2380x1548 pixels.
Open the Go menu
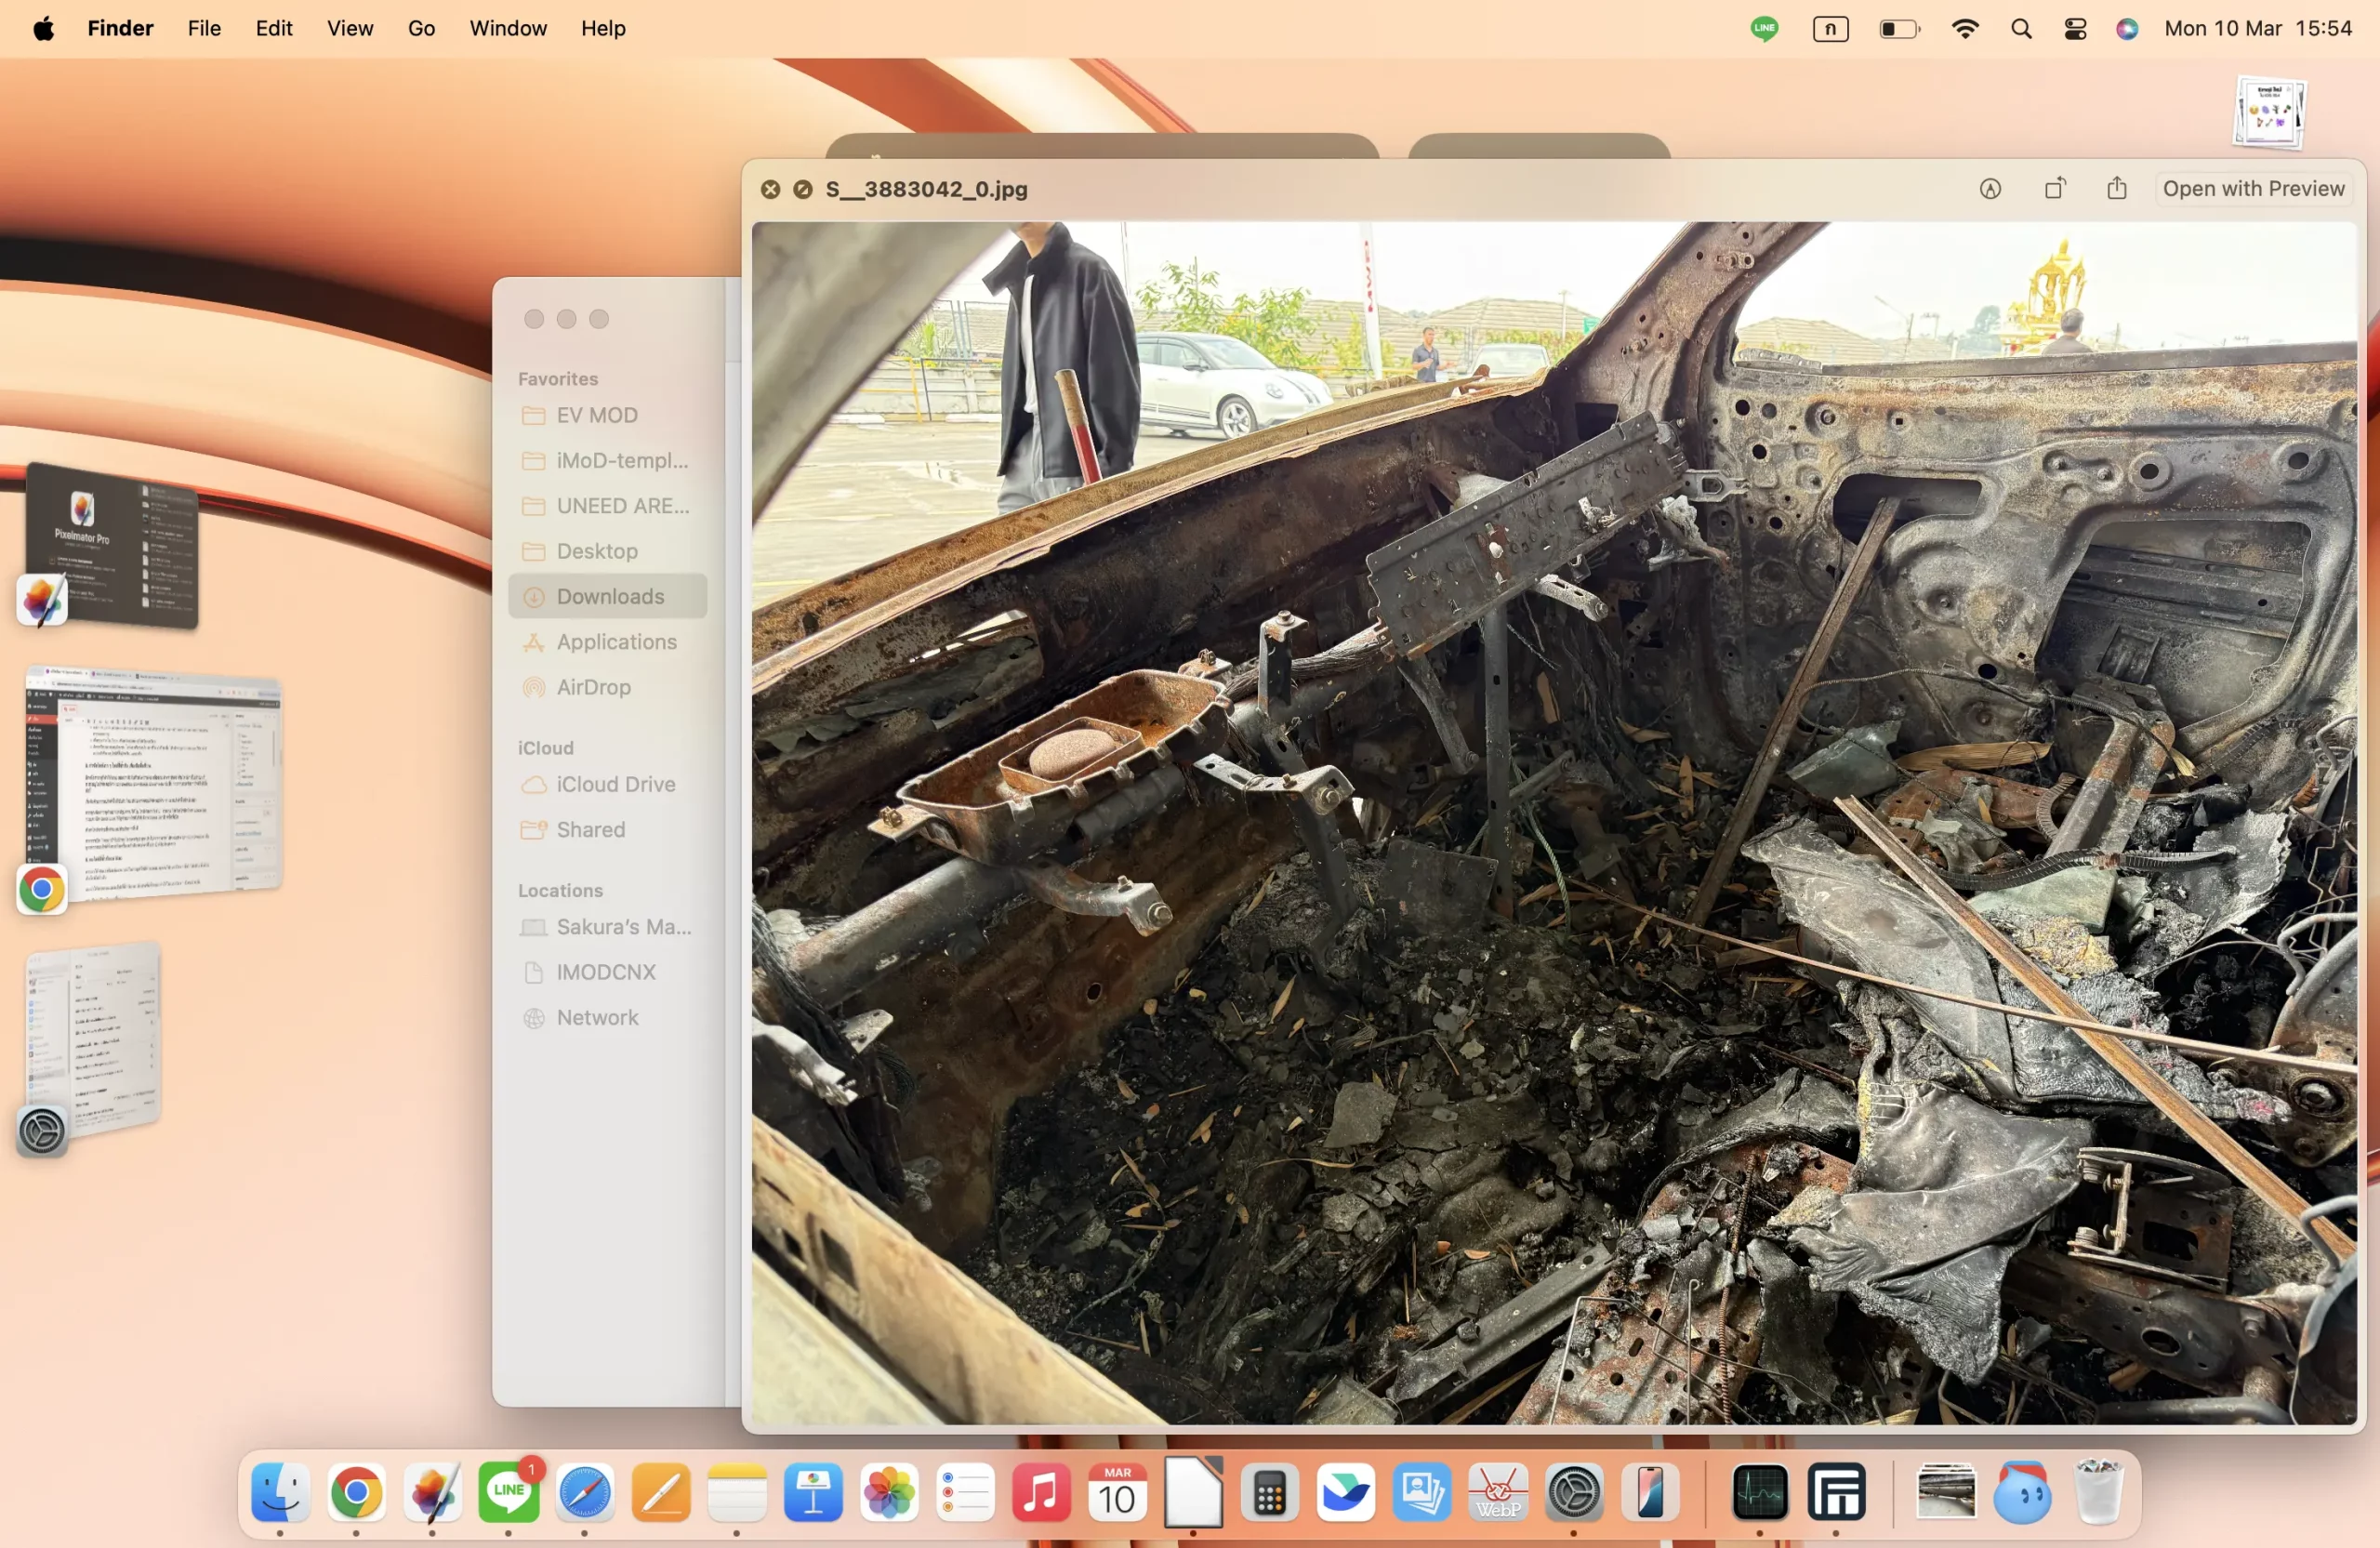(x=421, y=29)
